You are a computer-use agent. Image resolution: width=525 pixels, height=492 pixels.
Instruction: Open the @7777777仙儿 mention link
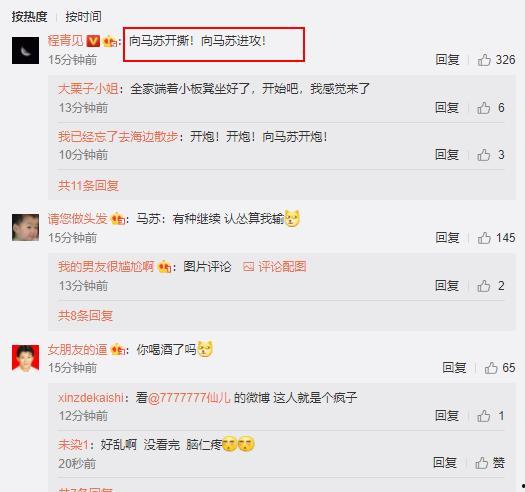coord(189,398)
